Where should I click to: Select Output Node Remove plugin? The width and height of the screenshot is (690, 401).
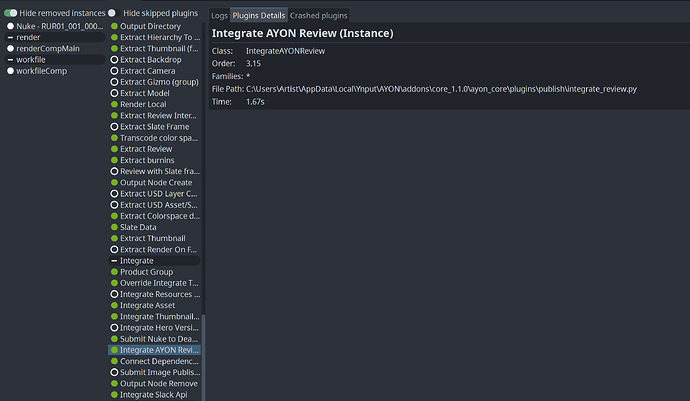coord(154,383)
